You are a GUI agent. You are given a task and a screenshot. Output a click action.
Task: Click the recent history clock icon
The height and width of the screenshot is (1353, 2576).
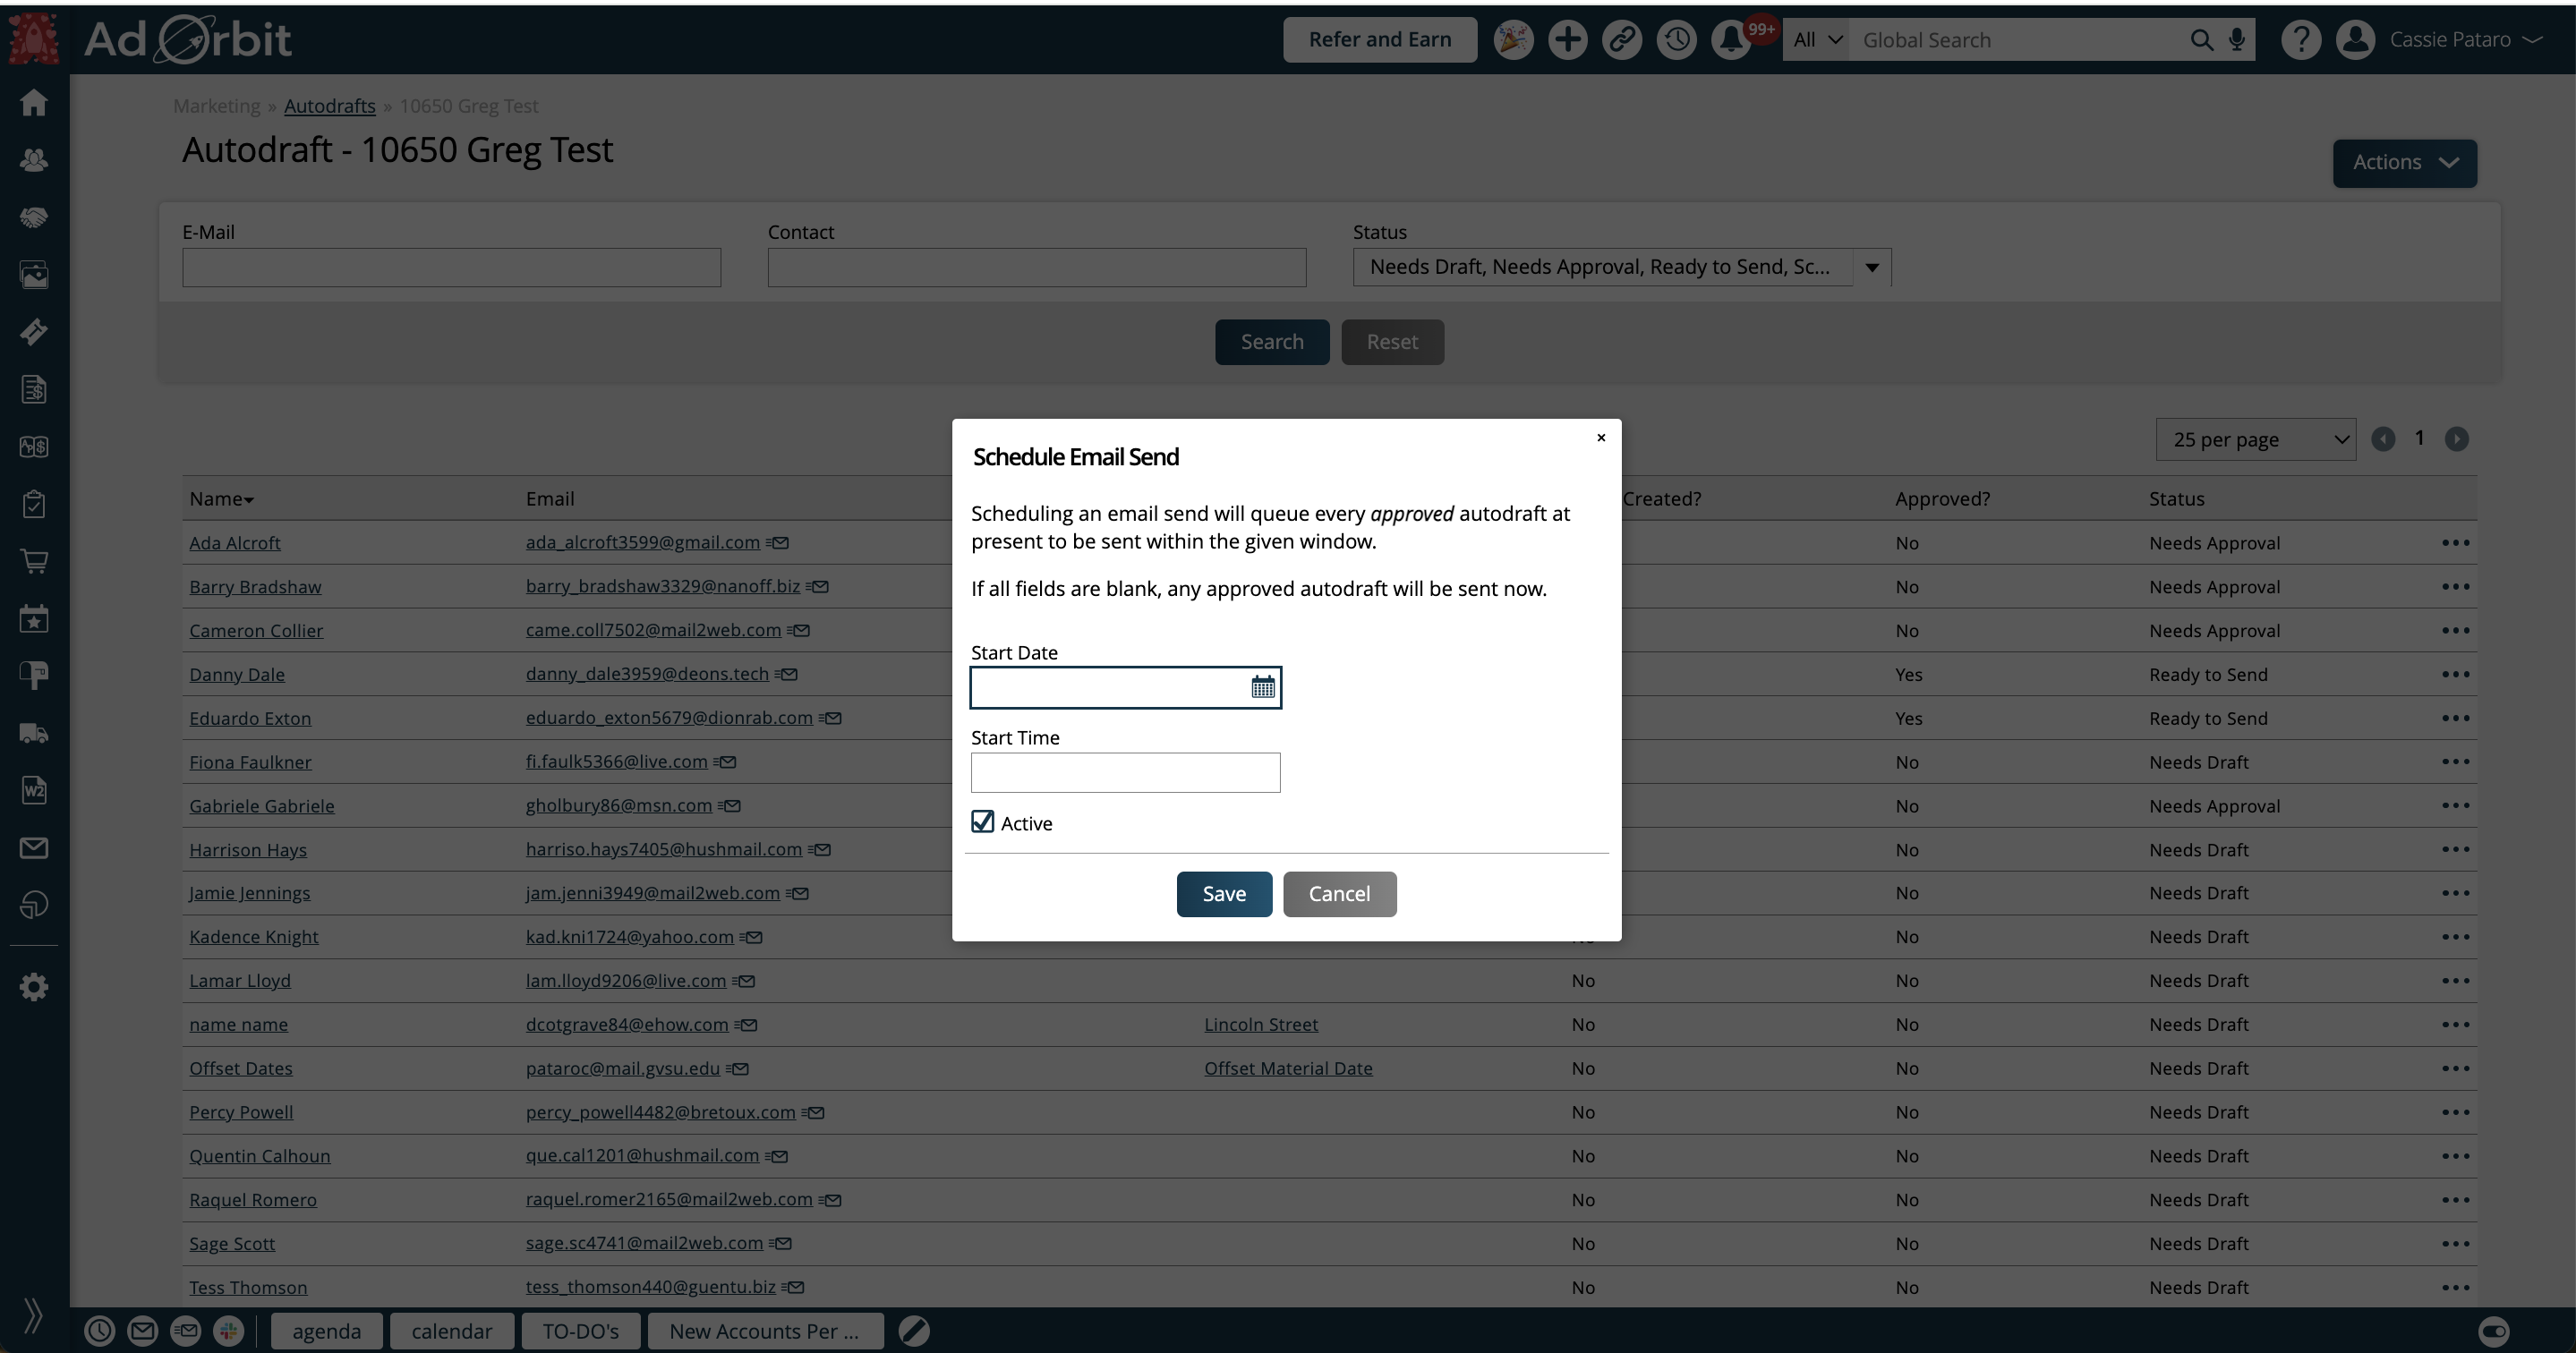pyautogui.click(x=1676, y=40)
